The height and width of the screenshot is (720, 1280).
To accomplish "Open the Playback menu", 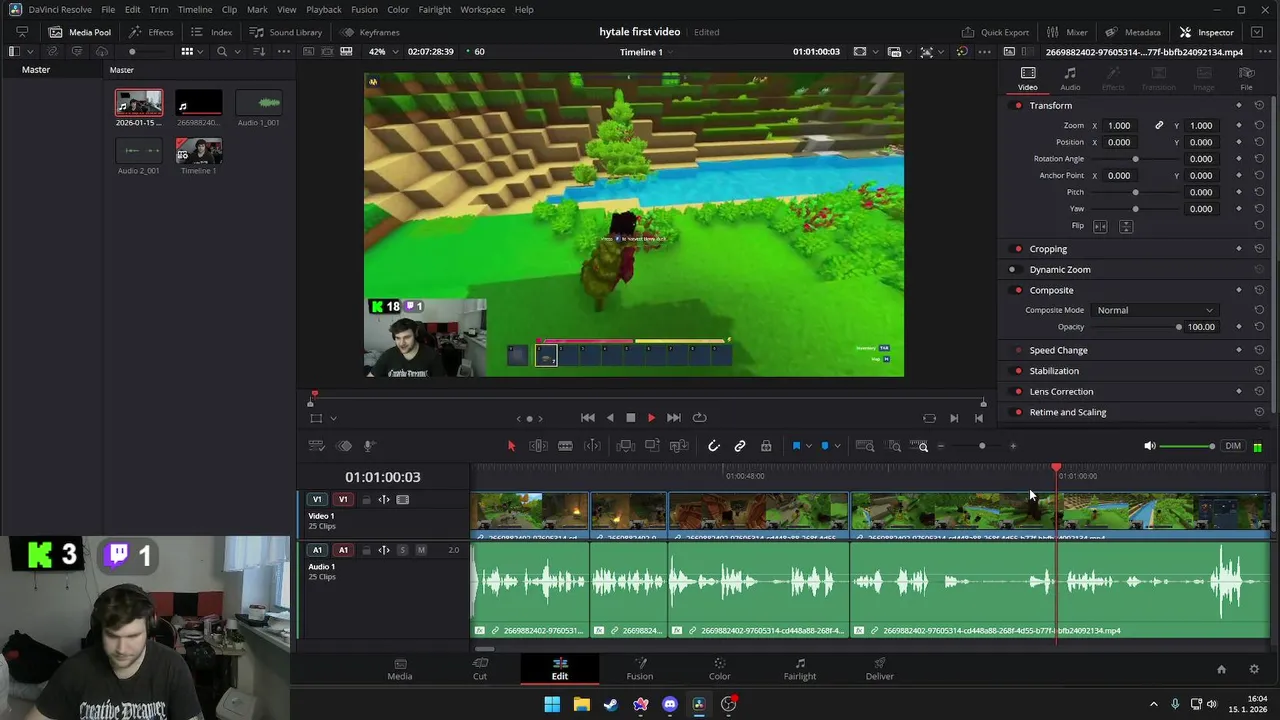I will point(324,9).
